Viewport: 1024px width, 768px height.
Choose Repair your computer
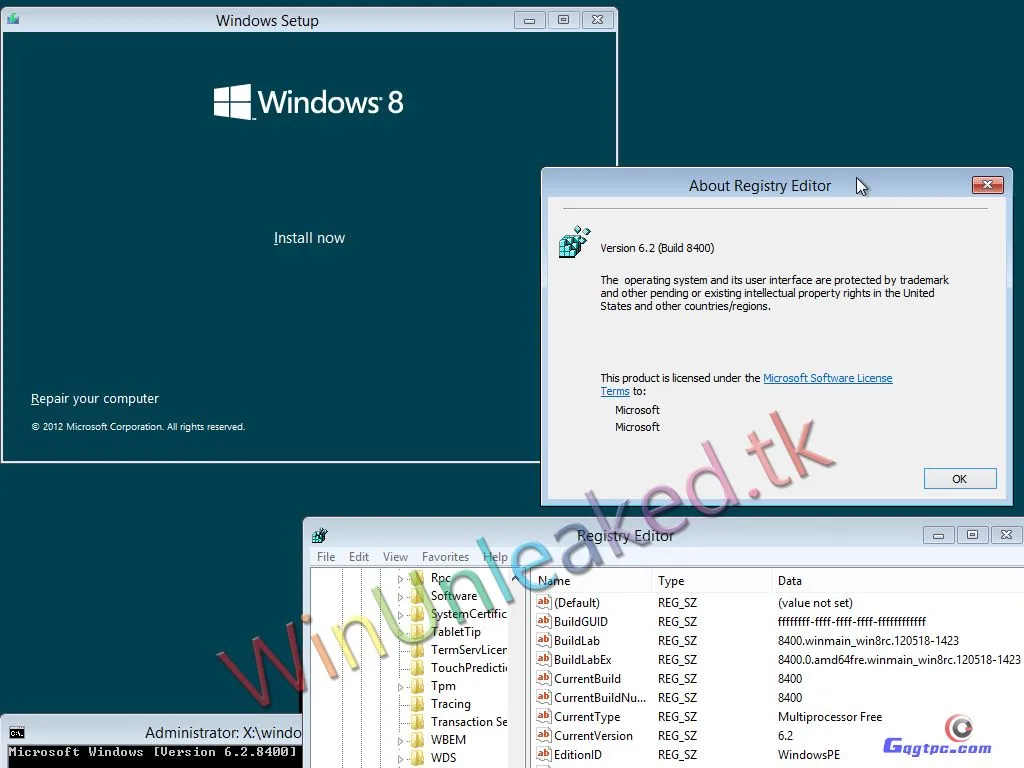(x=95, y=399)
